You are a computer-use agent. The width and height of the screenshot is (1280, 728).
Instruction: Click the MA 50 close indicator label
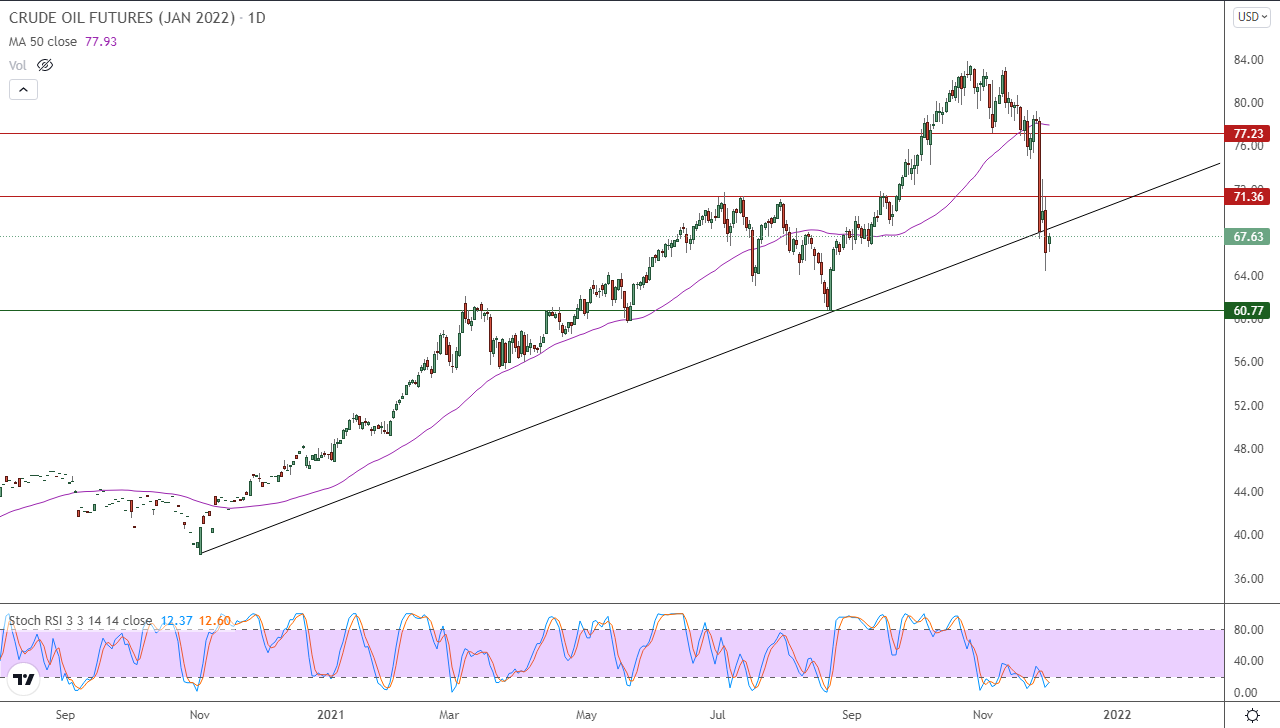click(x=43, y=42)
